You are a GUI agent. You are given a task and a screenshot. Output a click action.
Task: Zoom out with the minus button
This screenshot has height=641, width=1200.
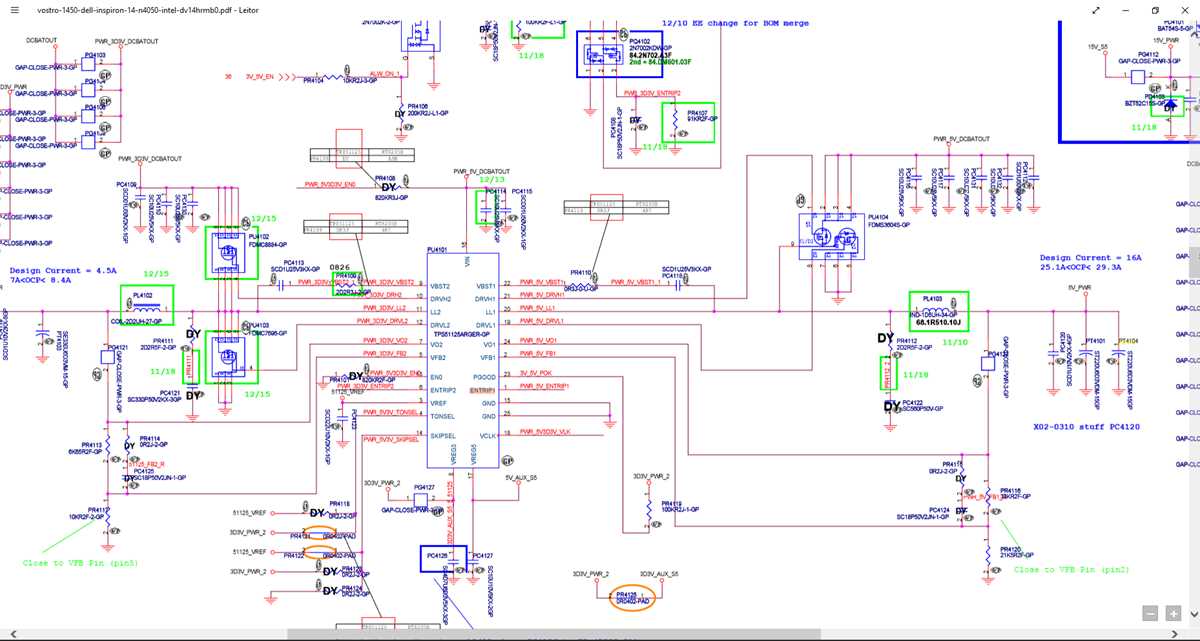tap(1150, 613)
